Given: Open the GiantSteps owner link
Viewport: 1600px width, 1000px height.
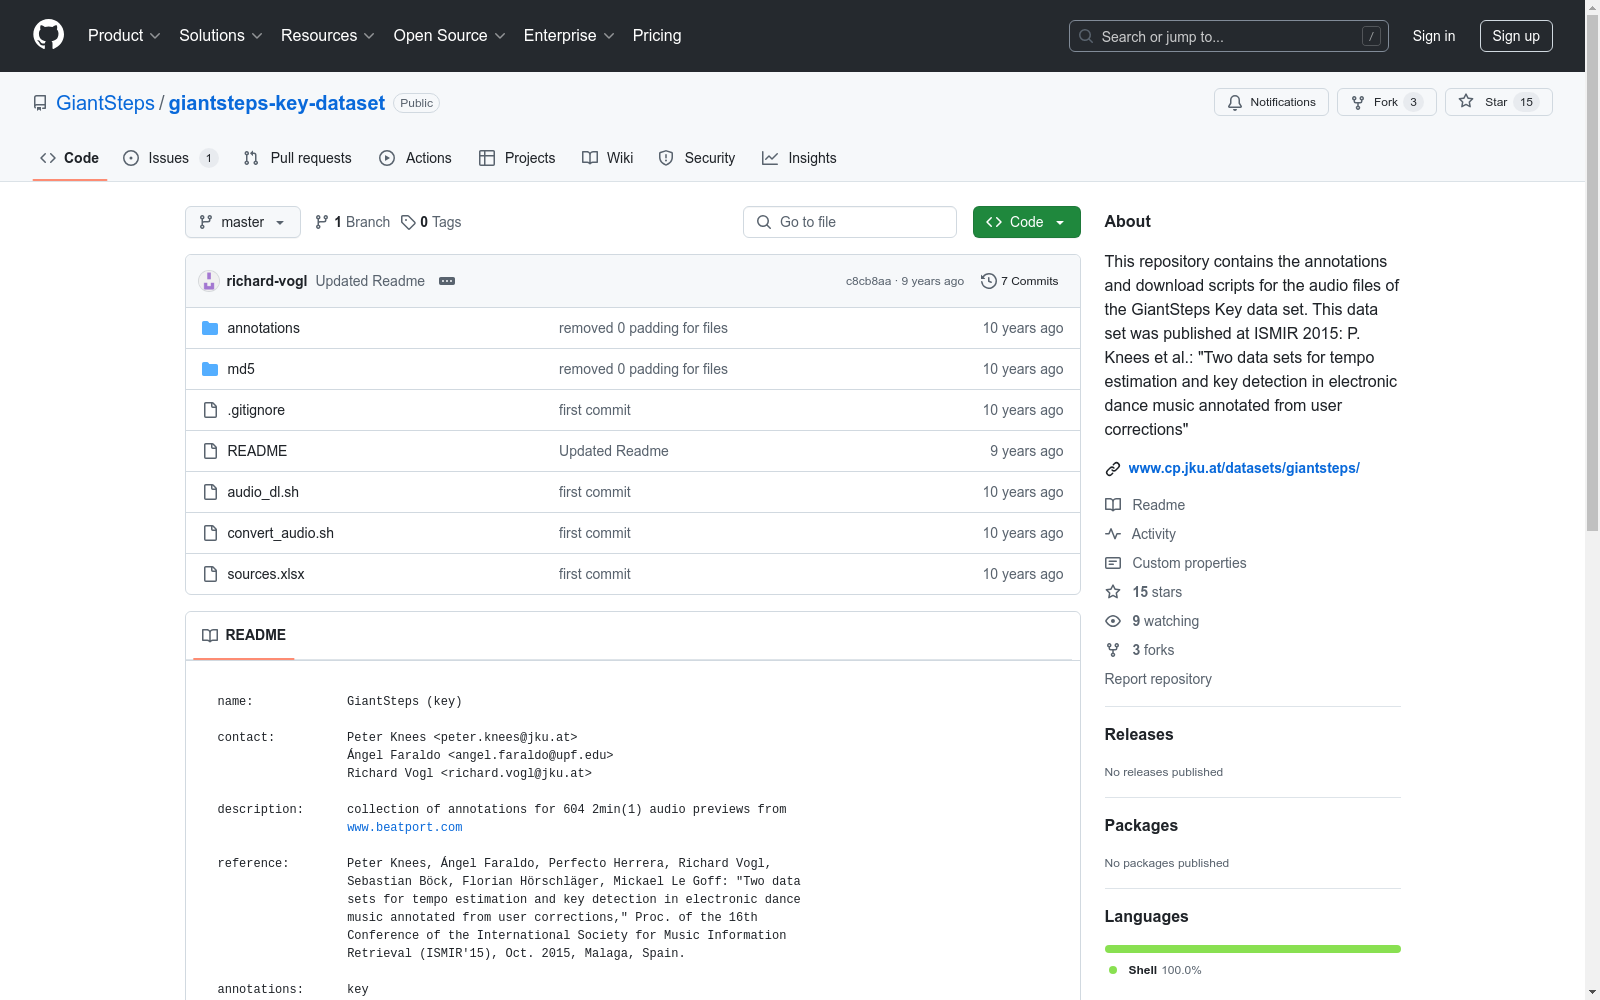Looking at the screenshot, I should tap(105, 103).
